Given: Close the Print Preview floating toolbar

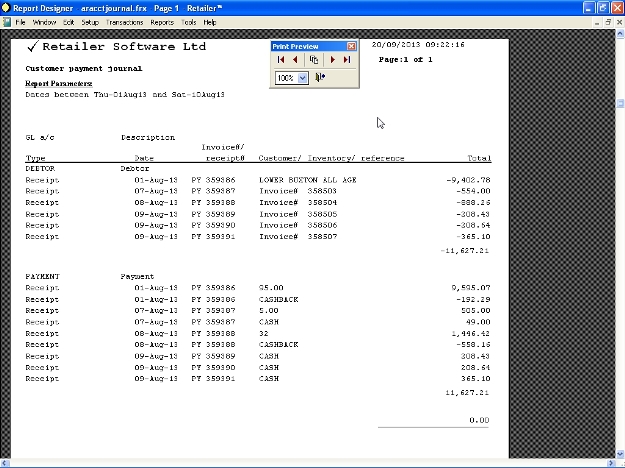Looking at the screenshot, I should pos(351,46).
